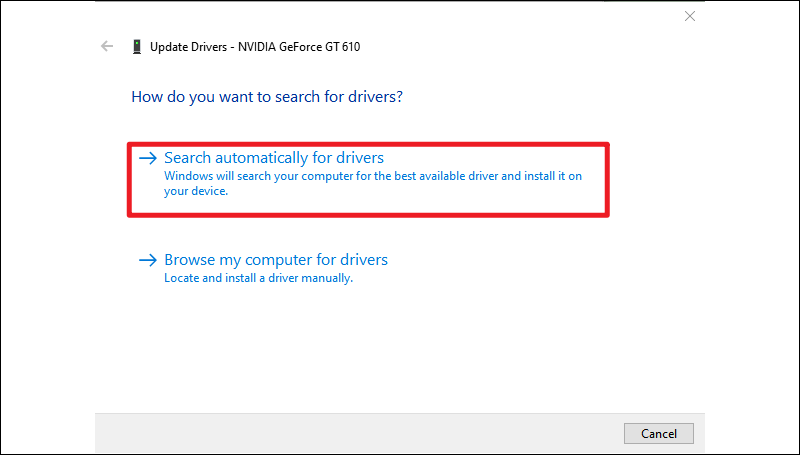This screenshot has height=455, width=800.
Task: Click the arrow icon beside Browse my computer
Action: tap(148, 260)
